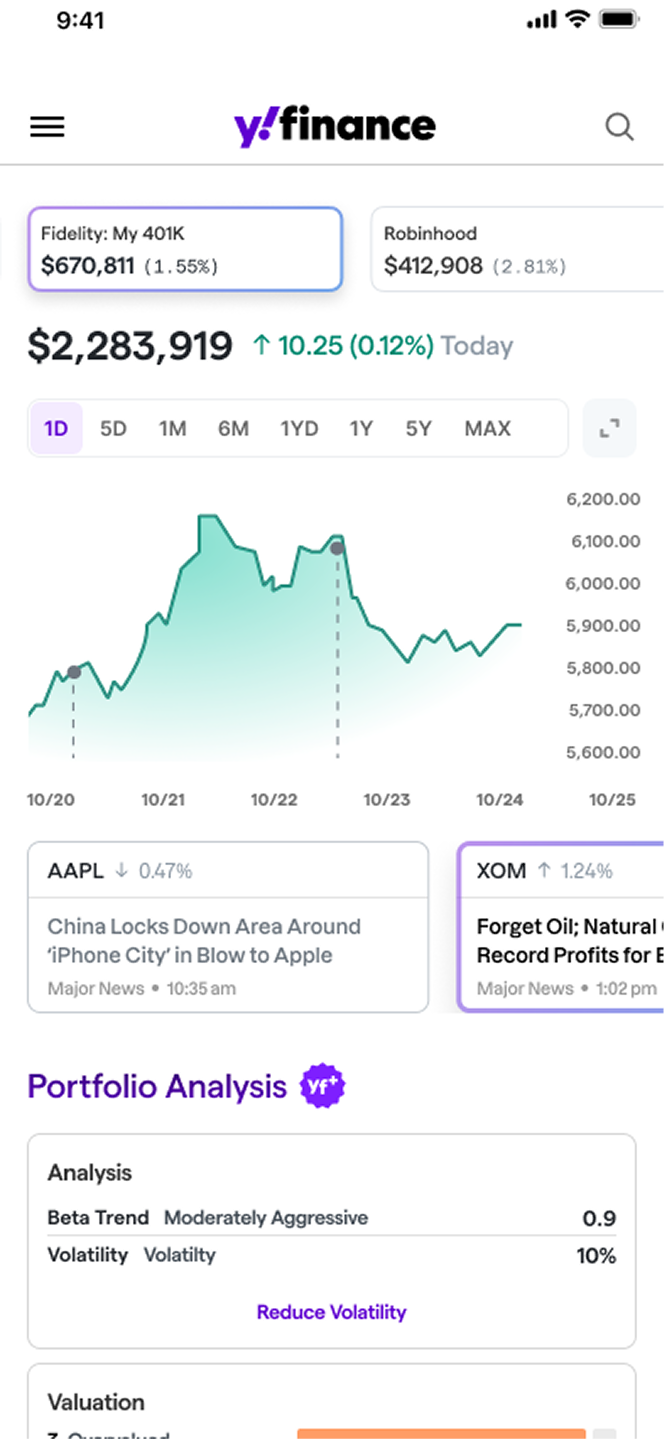The image size is (664, 1439).
Task: Tap the AAPL ticker symbol
Action: click(x=75, y=871)
